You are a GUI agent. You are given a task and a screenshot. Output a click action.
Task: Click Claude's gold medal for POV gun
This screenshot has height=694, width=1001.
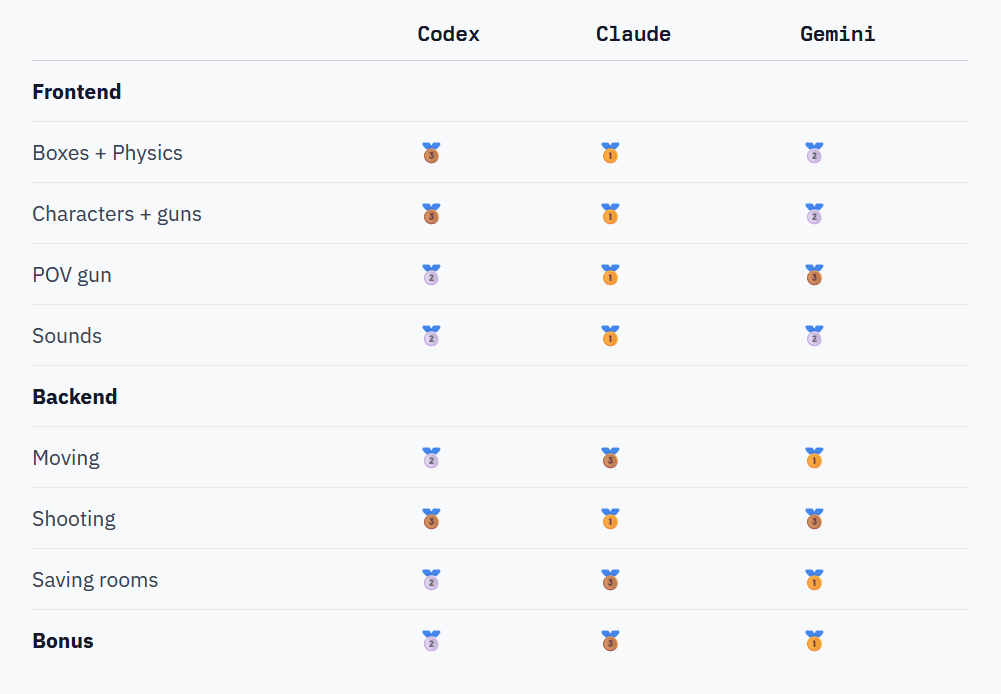610,275
